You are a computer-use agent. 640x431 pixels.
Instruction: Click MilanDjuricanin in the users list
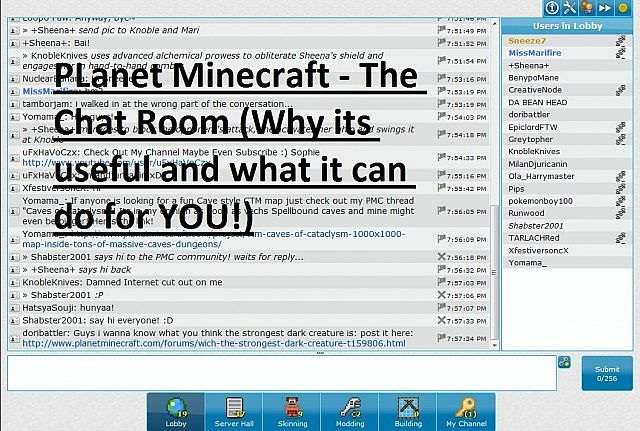point(538,164)
